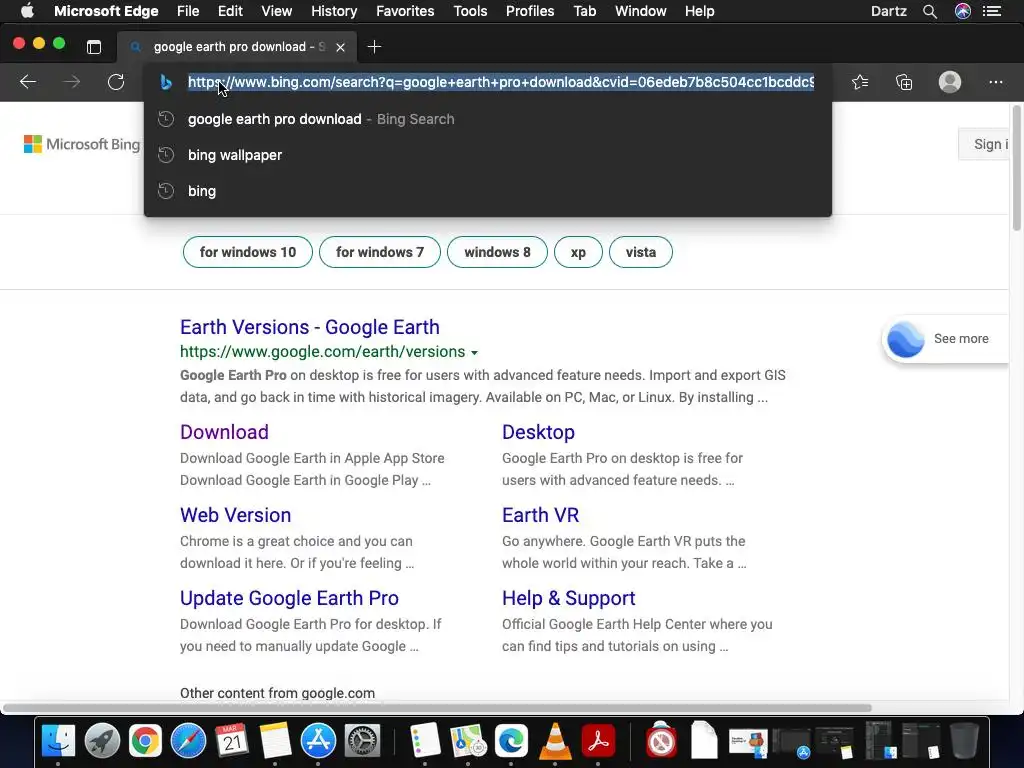Open the View menu
Image resolution: width=1024 pixels, height=768 pixels.
276,11
